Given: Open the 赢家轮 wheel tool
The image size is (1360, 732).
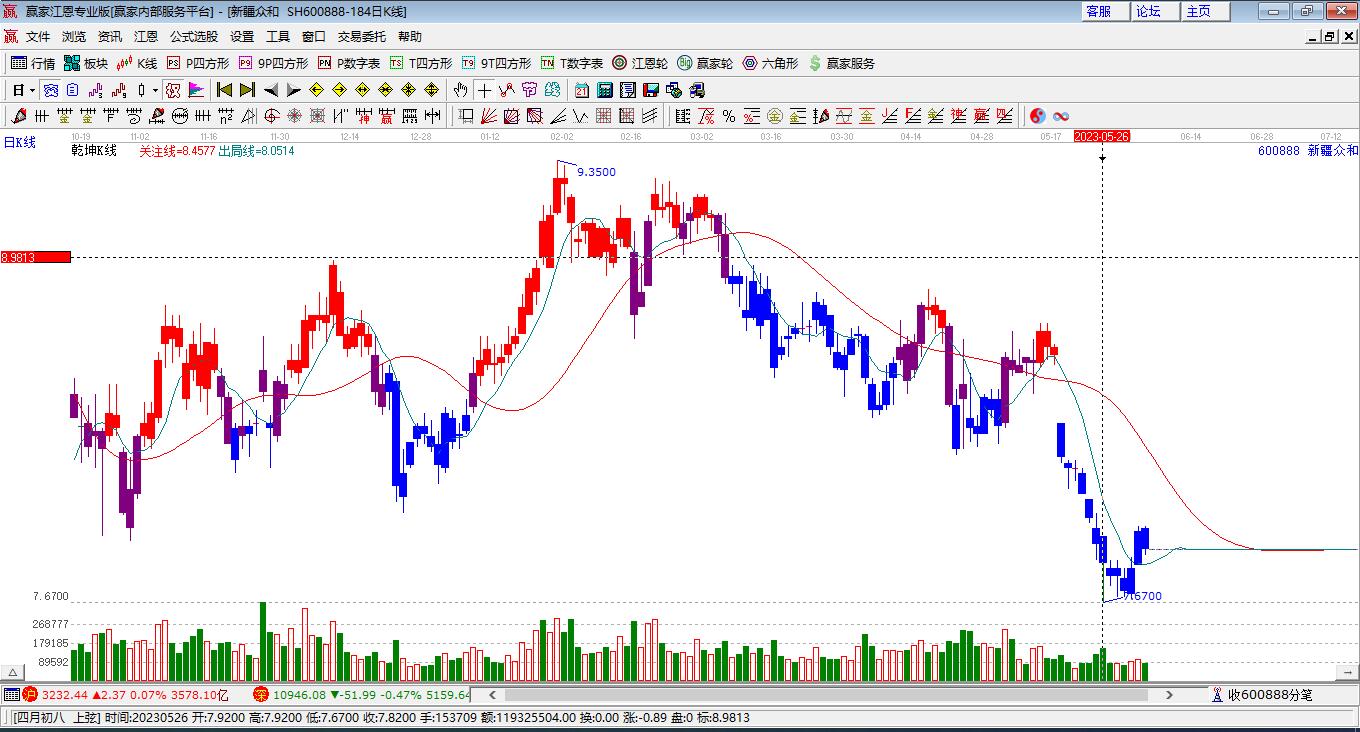Looking at the screenshot, I should [705, 63].
